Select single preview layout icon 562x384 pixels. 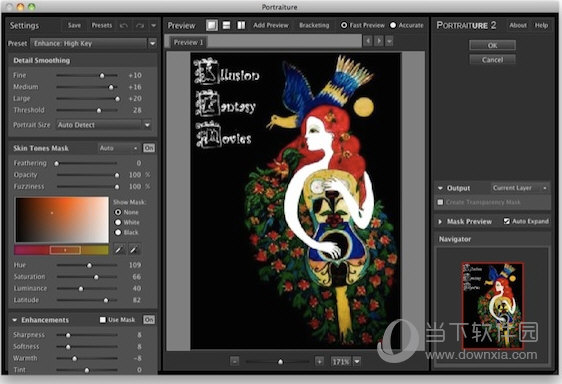click(212, 25)
